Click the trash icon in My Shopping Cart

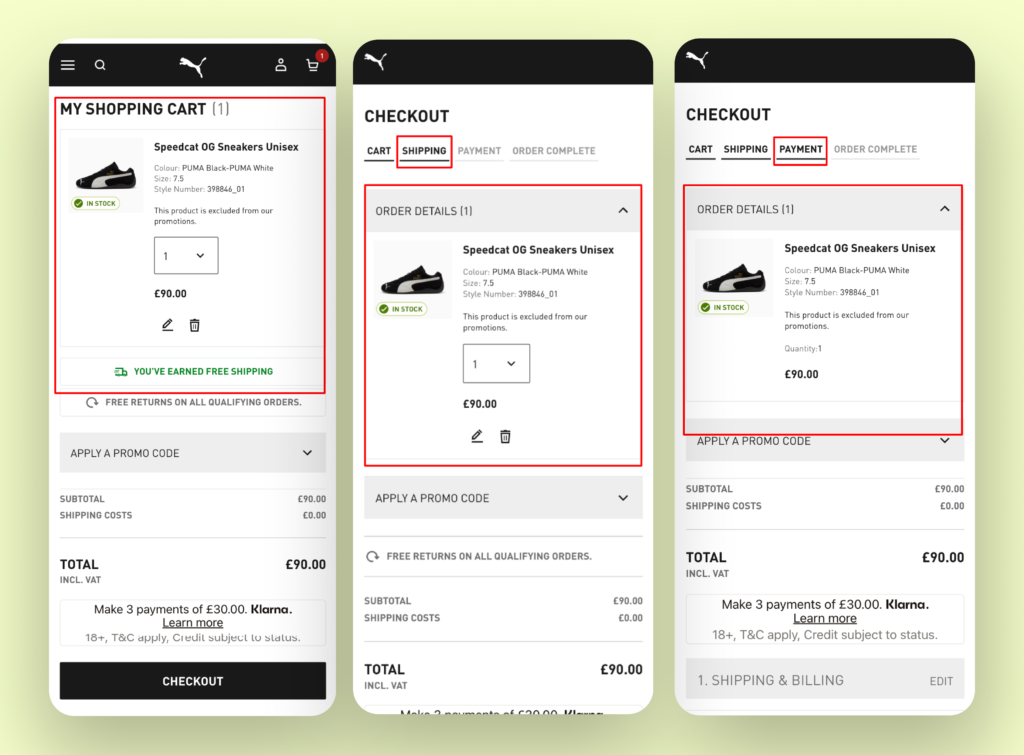(195, 325)
